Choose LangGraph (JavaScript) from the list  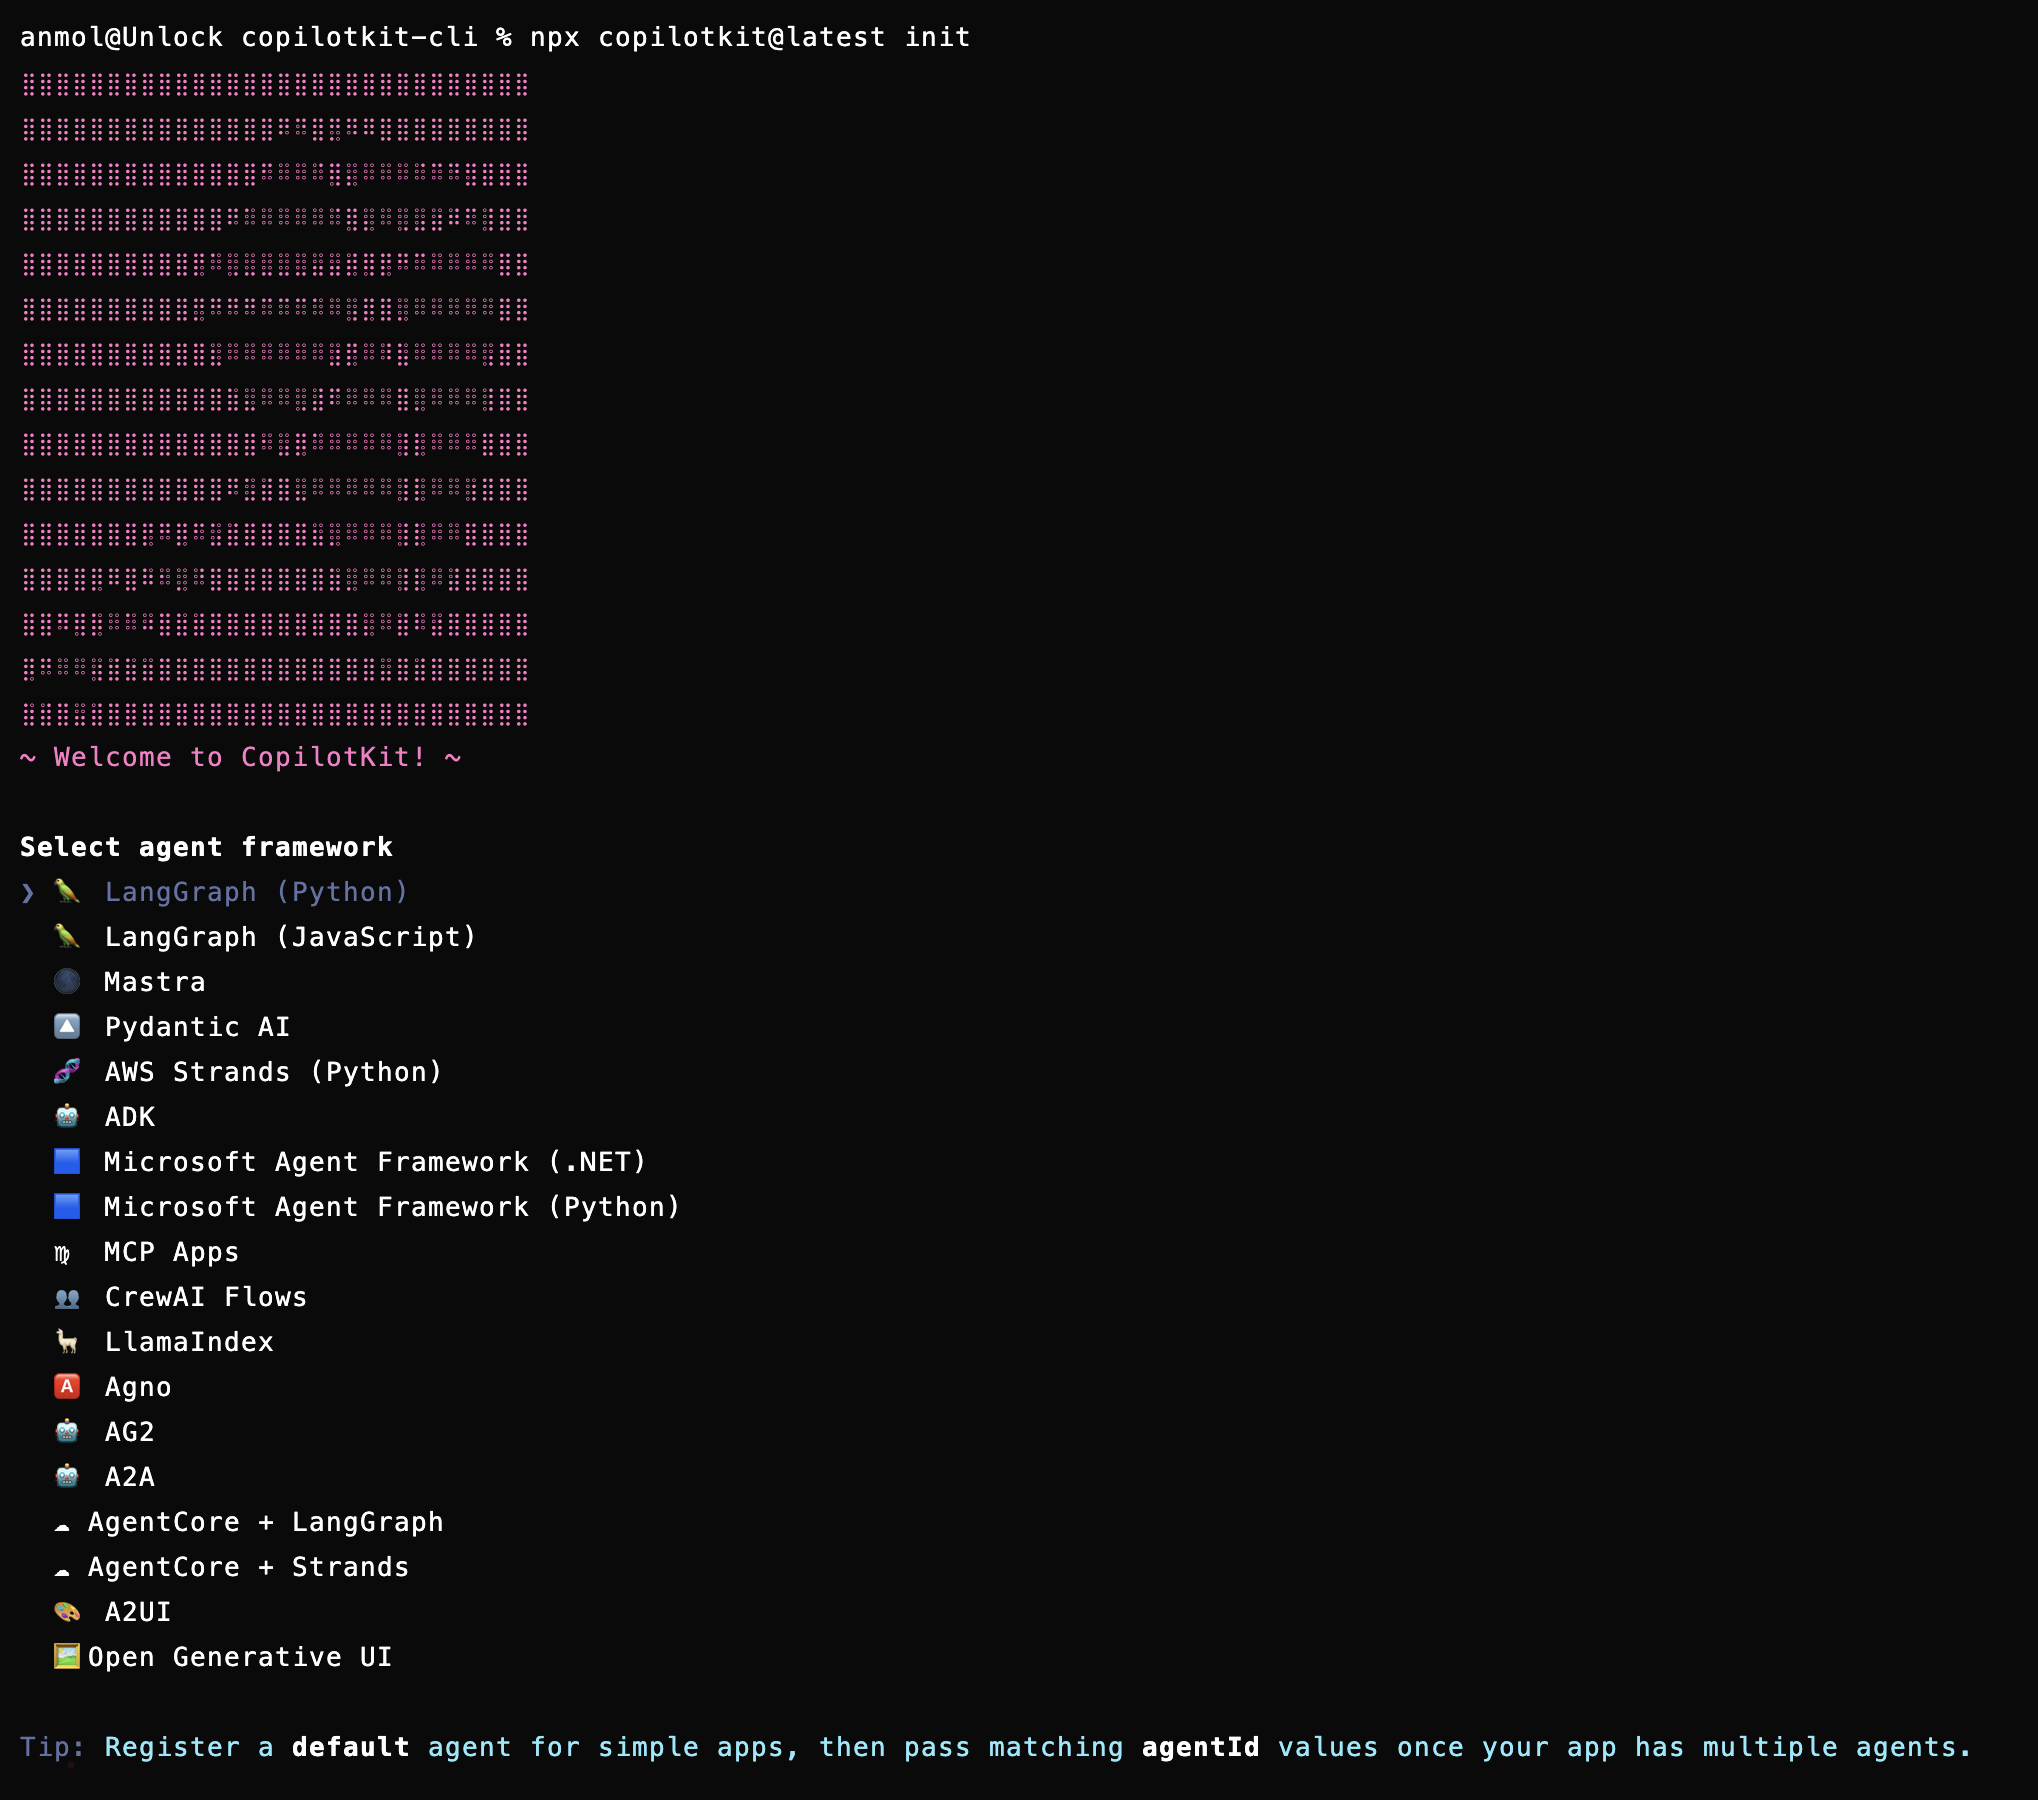coord(290,937)
